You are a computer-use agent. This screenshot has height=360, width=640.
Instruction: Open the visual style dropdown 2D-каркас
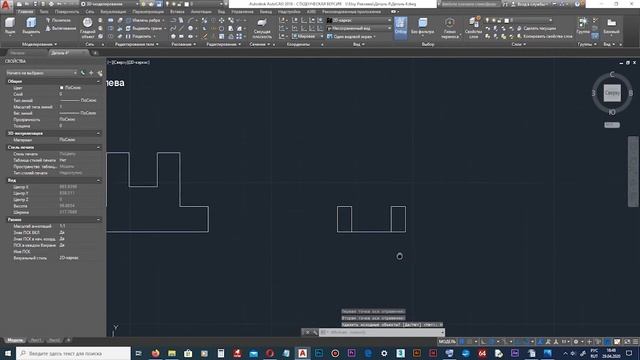click(359, 20)
